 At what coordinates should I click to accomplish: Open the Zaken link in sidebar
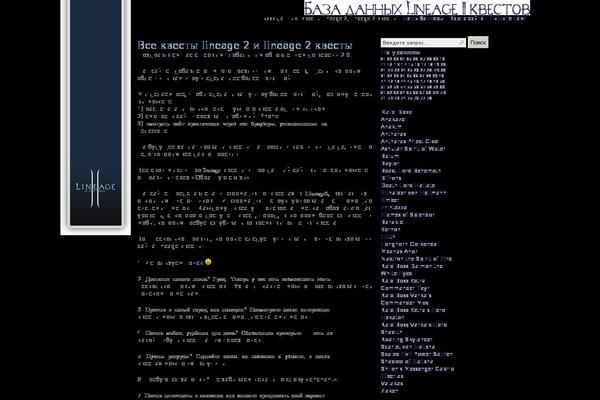[390, 391]
